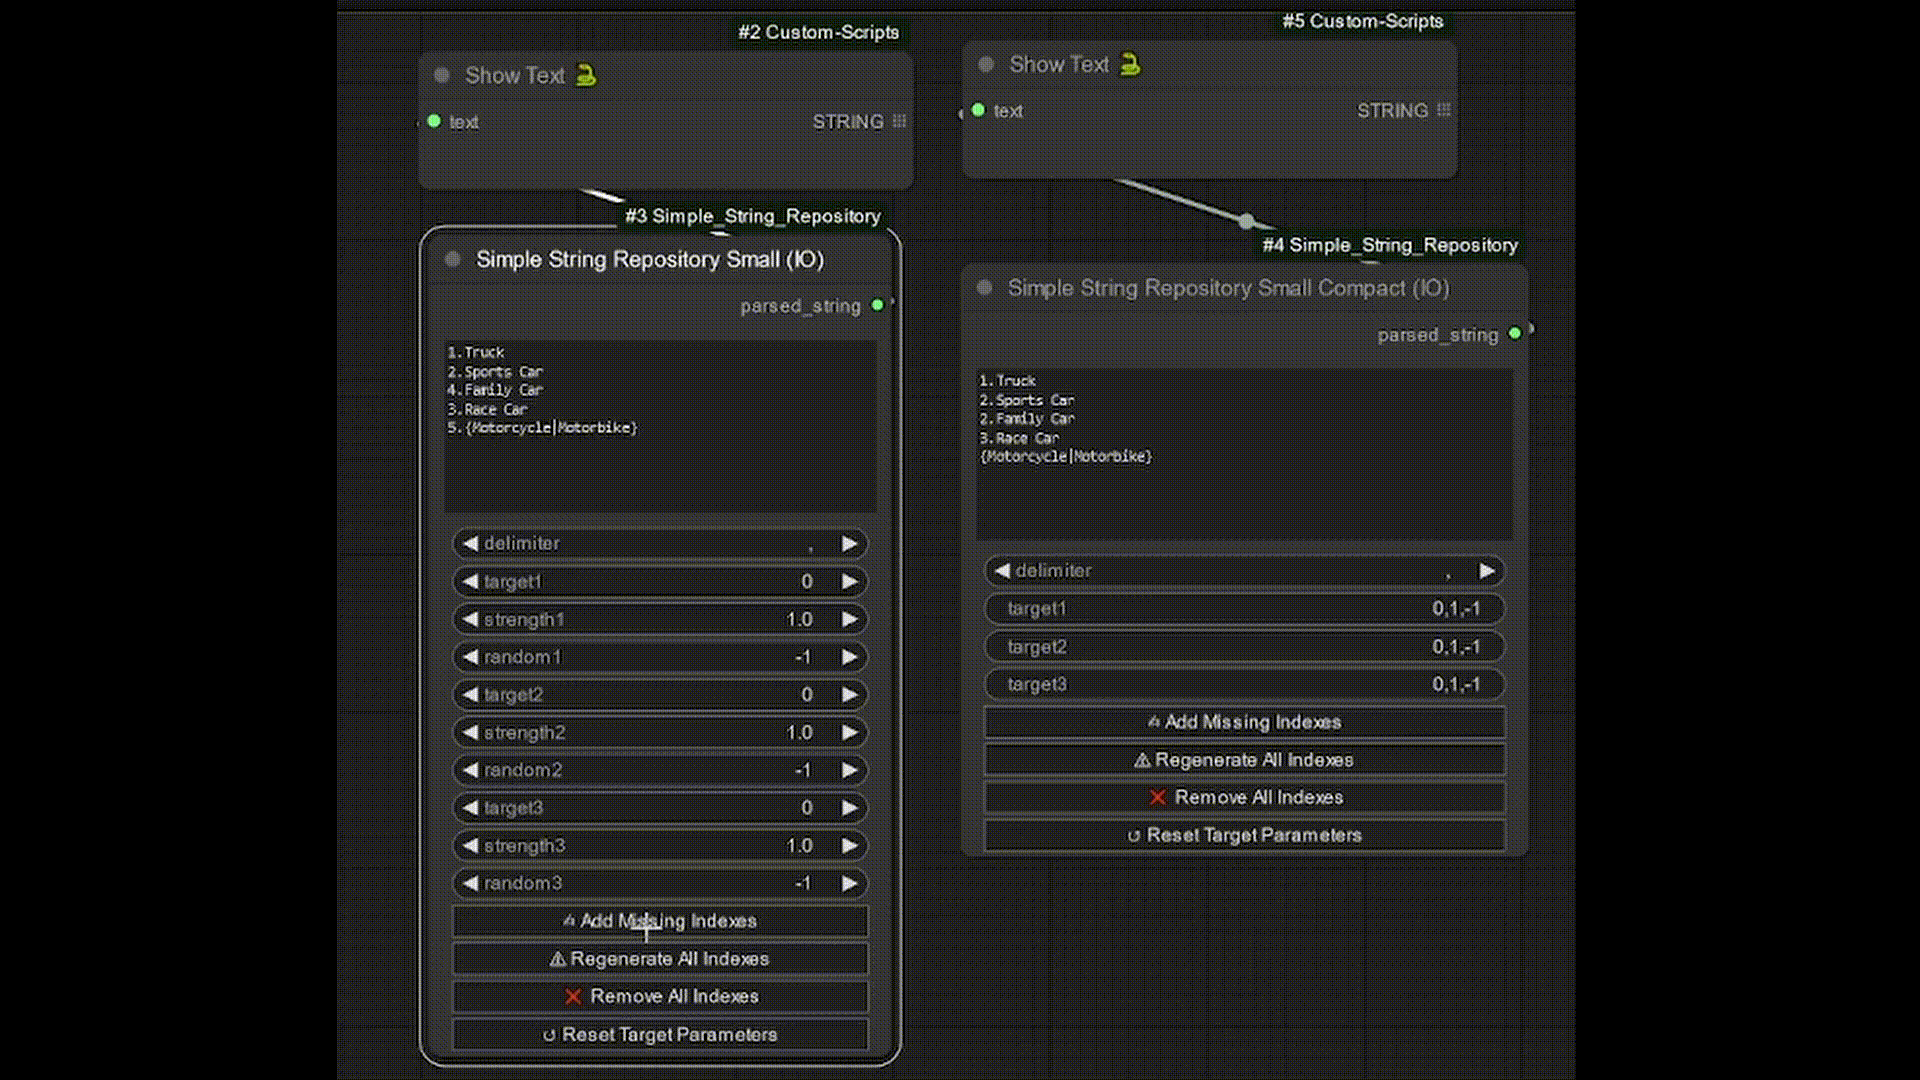Image resolution: width=1920 pixels, height=1080 pixels.
Task: Collapse the Simple String Repository Small Compact node
Action: click(985, 288)
